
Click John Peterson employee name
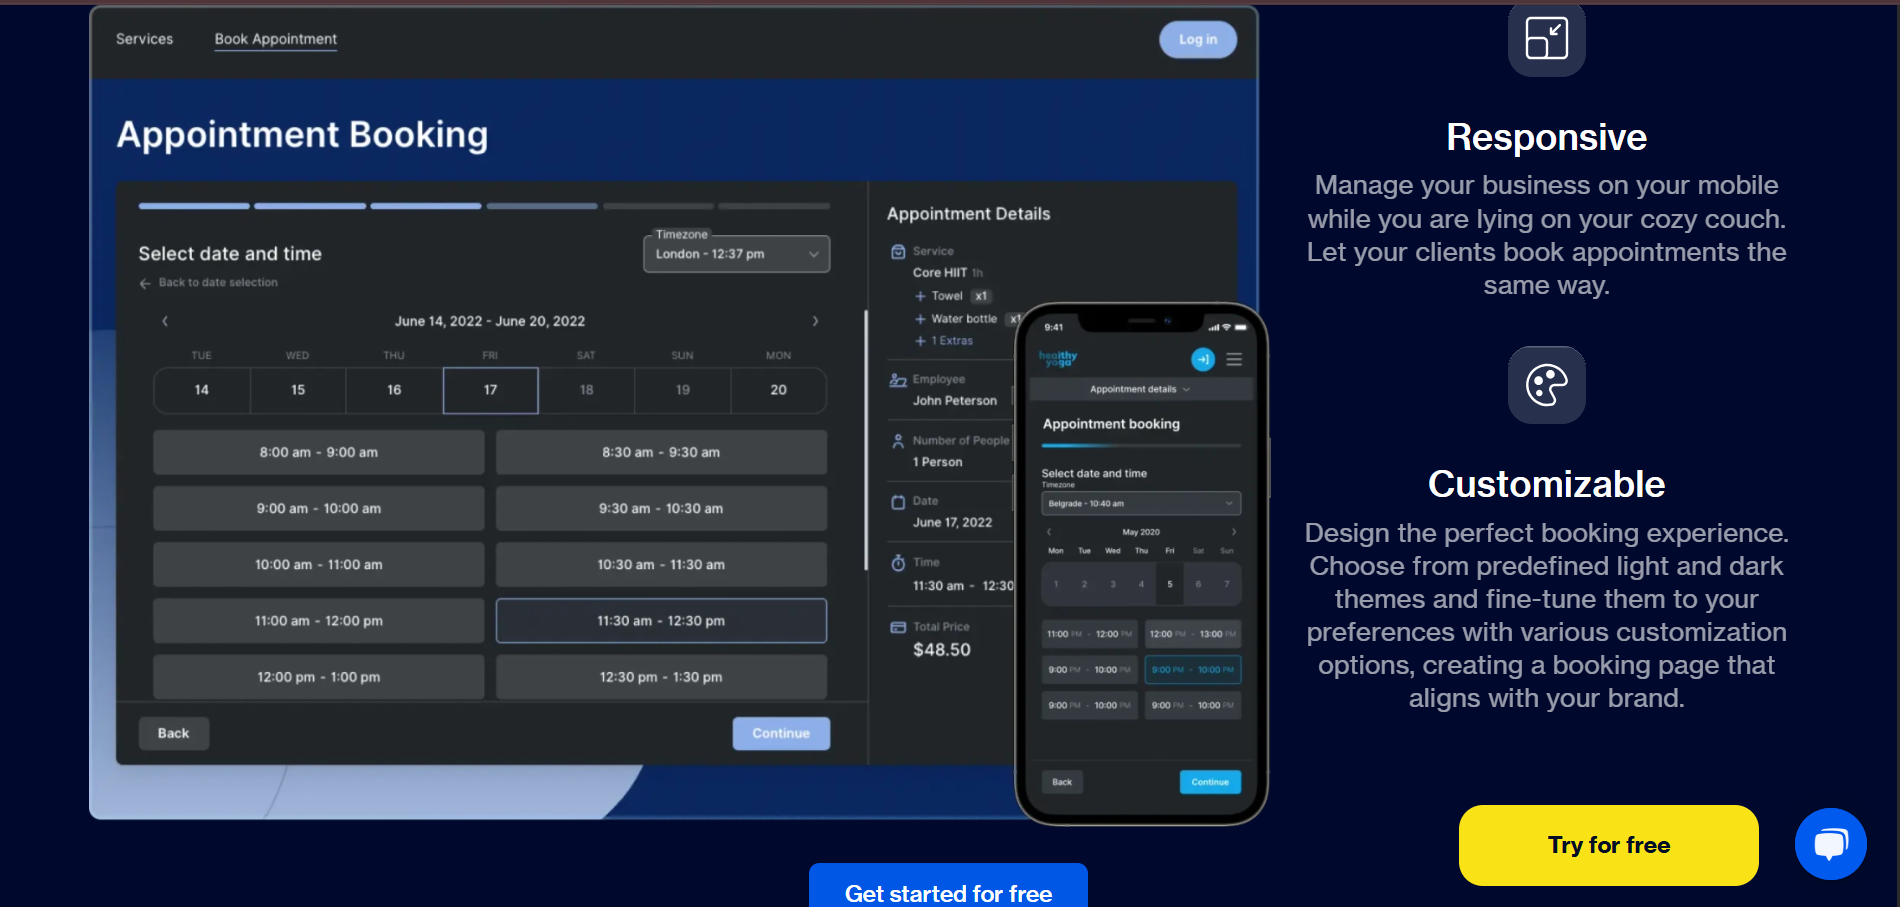click(x=955, y=401)
